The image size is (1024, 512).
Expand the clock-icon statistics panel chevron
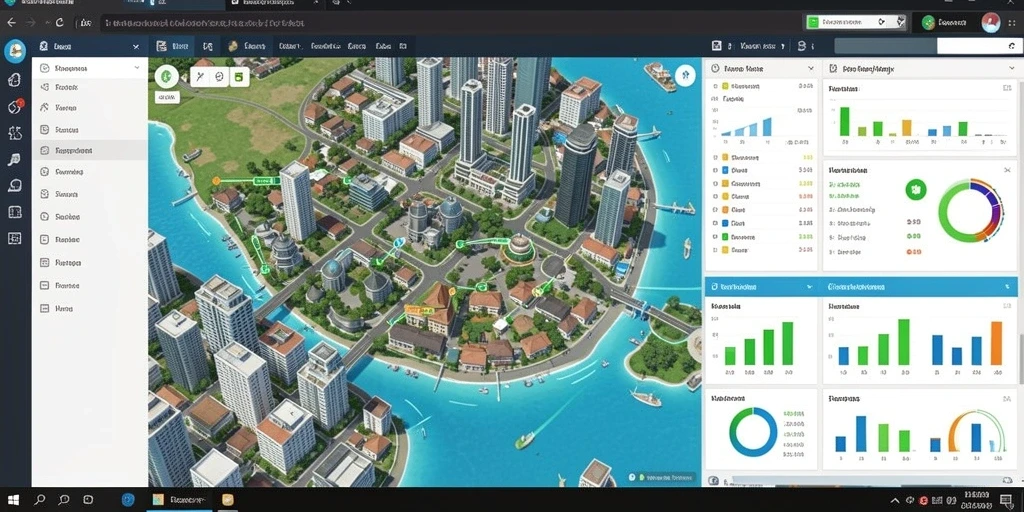810,68
